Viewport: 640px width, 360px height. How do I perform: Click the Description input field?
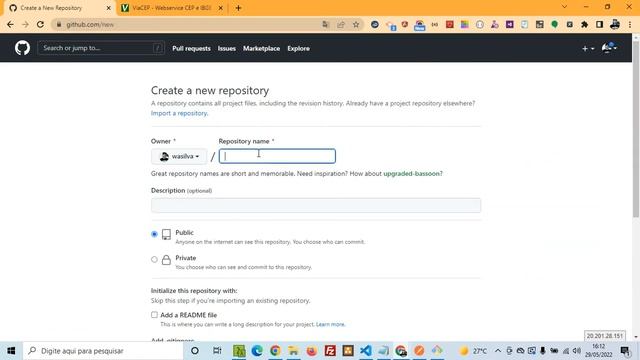[316, 205]
